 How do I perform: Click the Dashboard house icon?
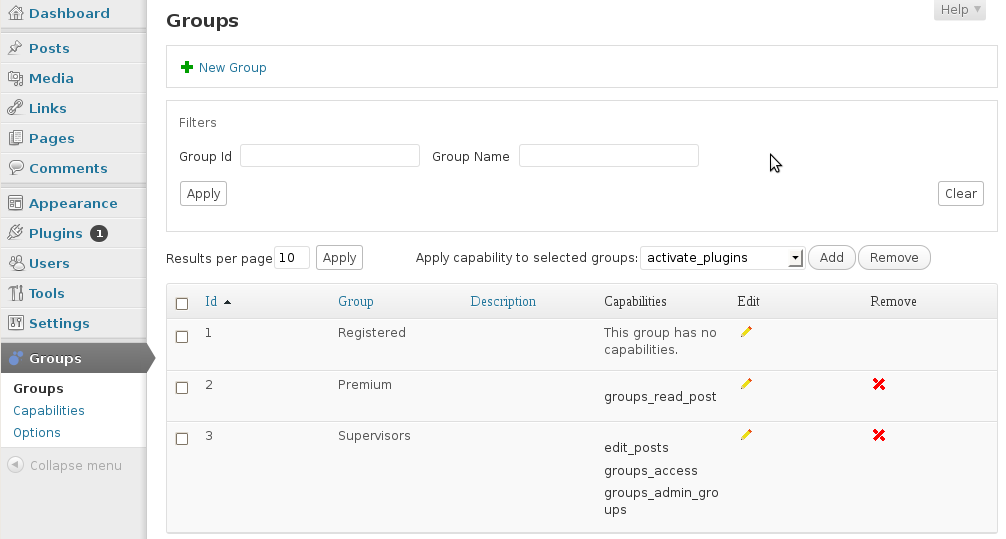point(15,13)
